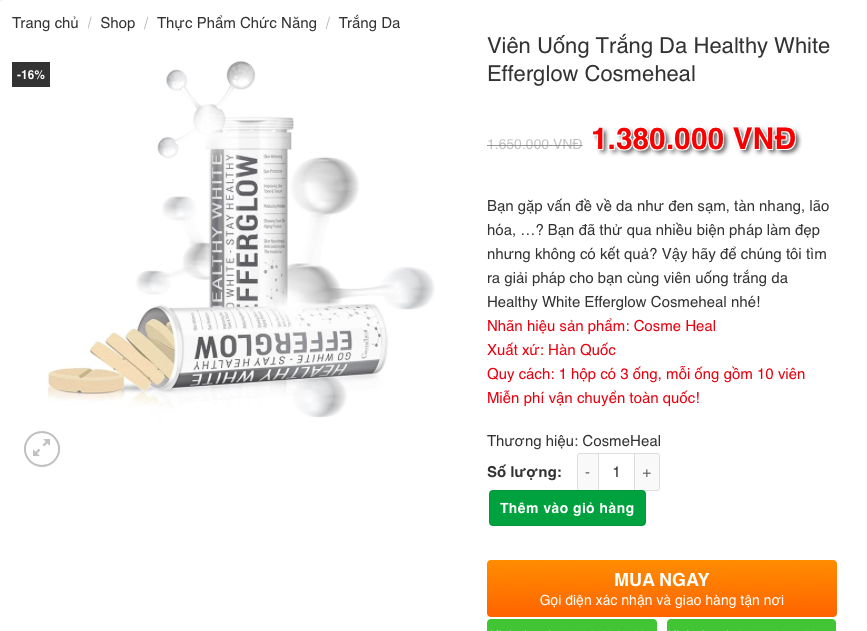Click the -16% discount badge
The width and height of the screenshot is (867, 631).
click(x=31, y=75)
